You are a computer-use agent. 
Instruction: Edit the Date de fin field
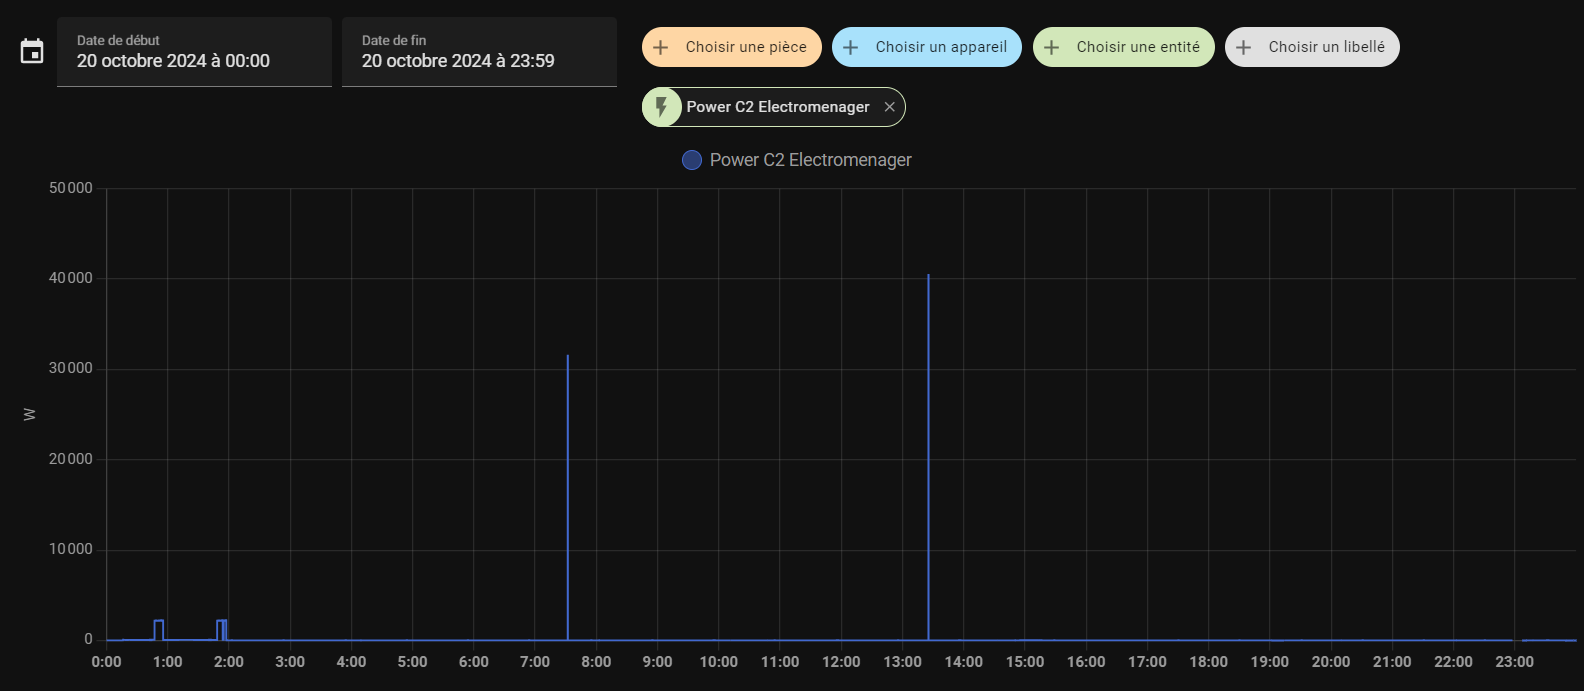(x=479, y=52)
